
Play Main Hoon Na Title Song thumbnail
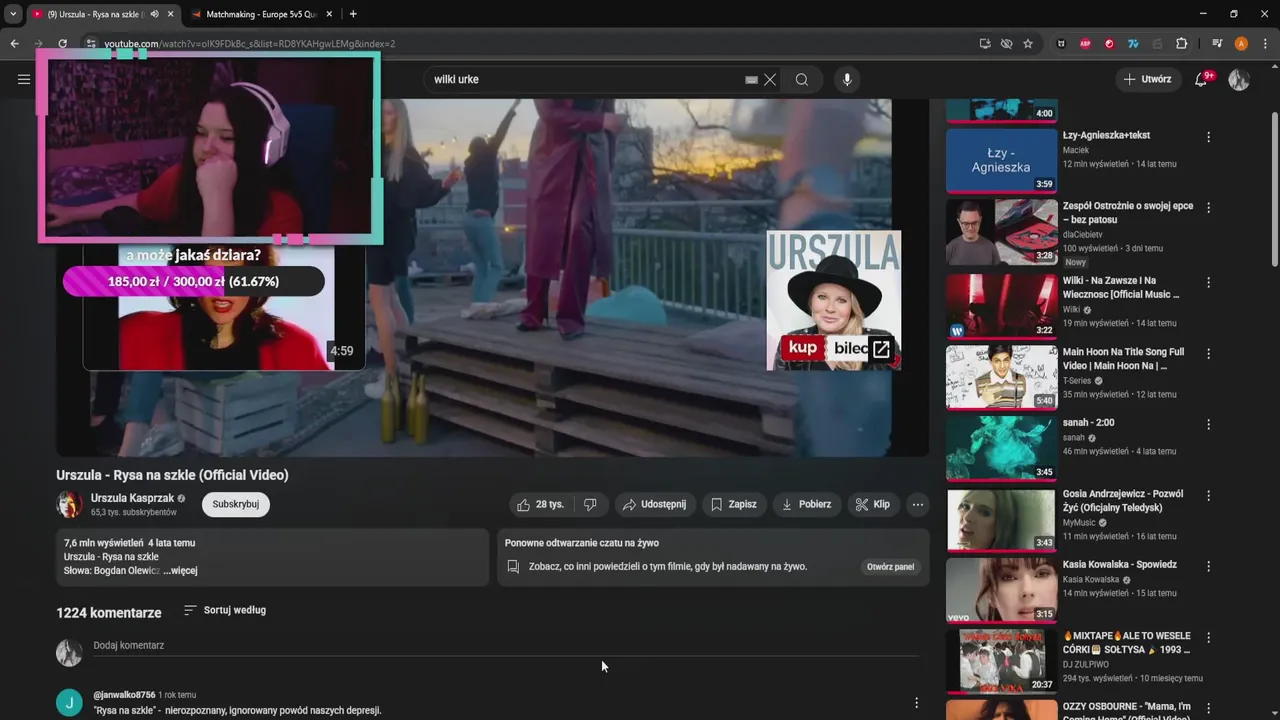(1001, 378)
